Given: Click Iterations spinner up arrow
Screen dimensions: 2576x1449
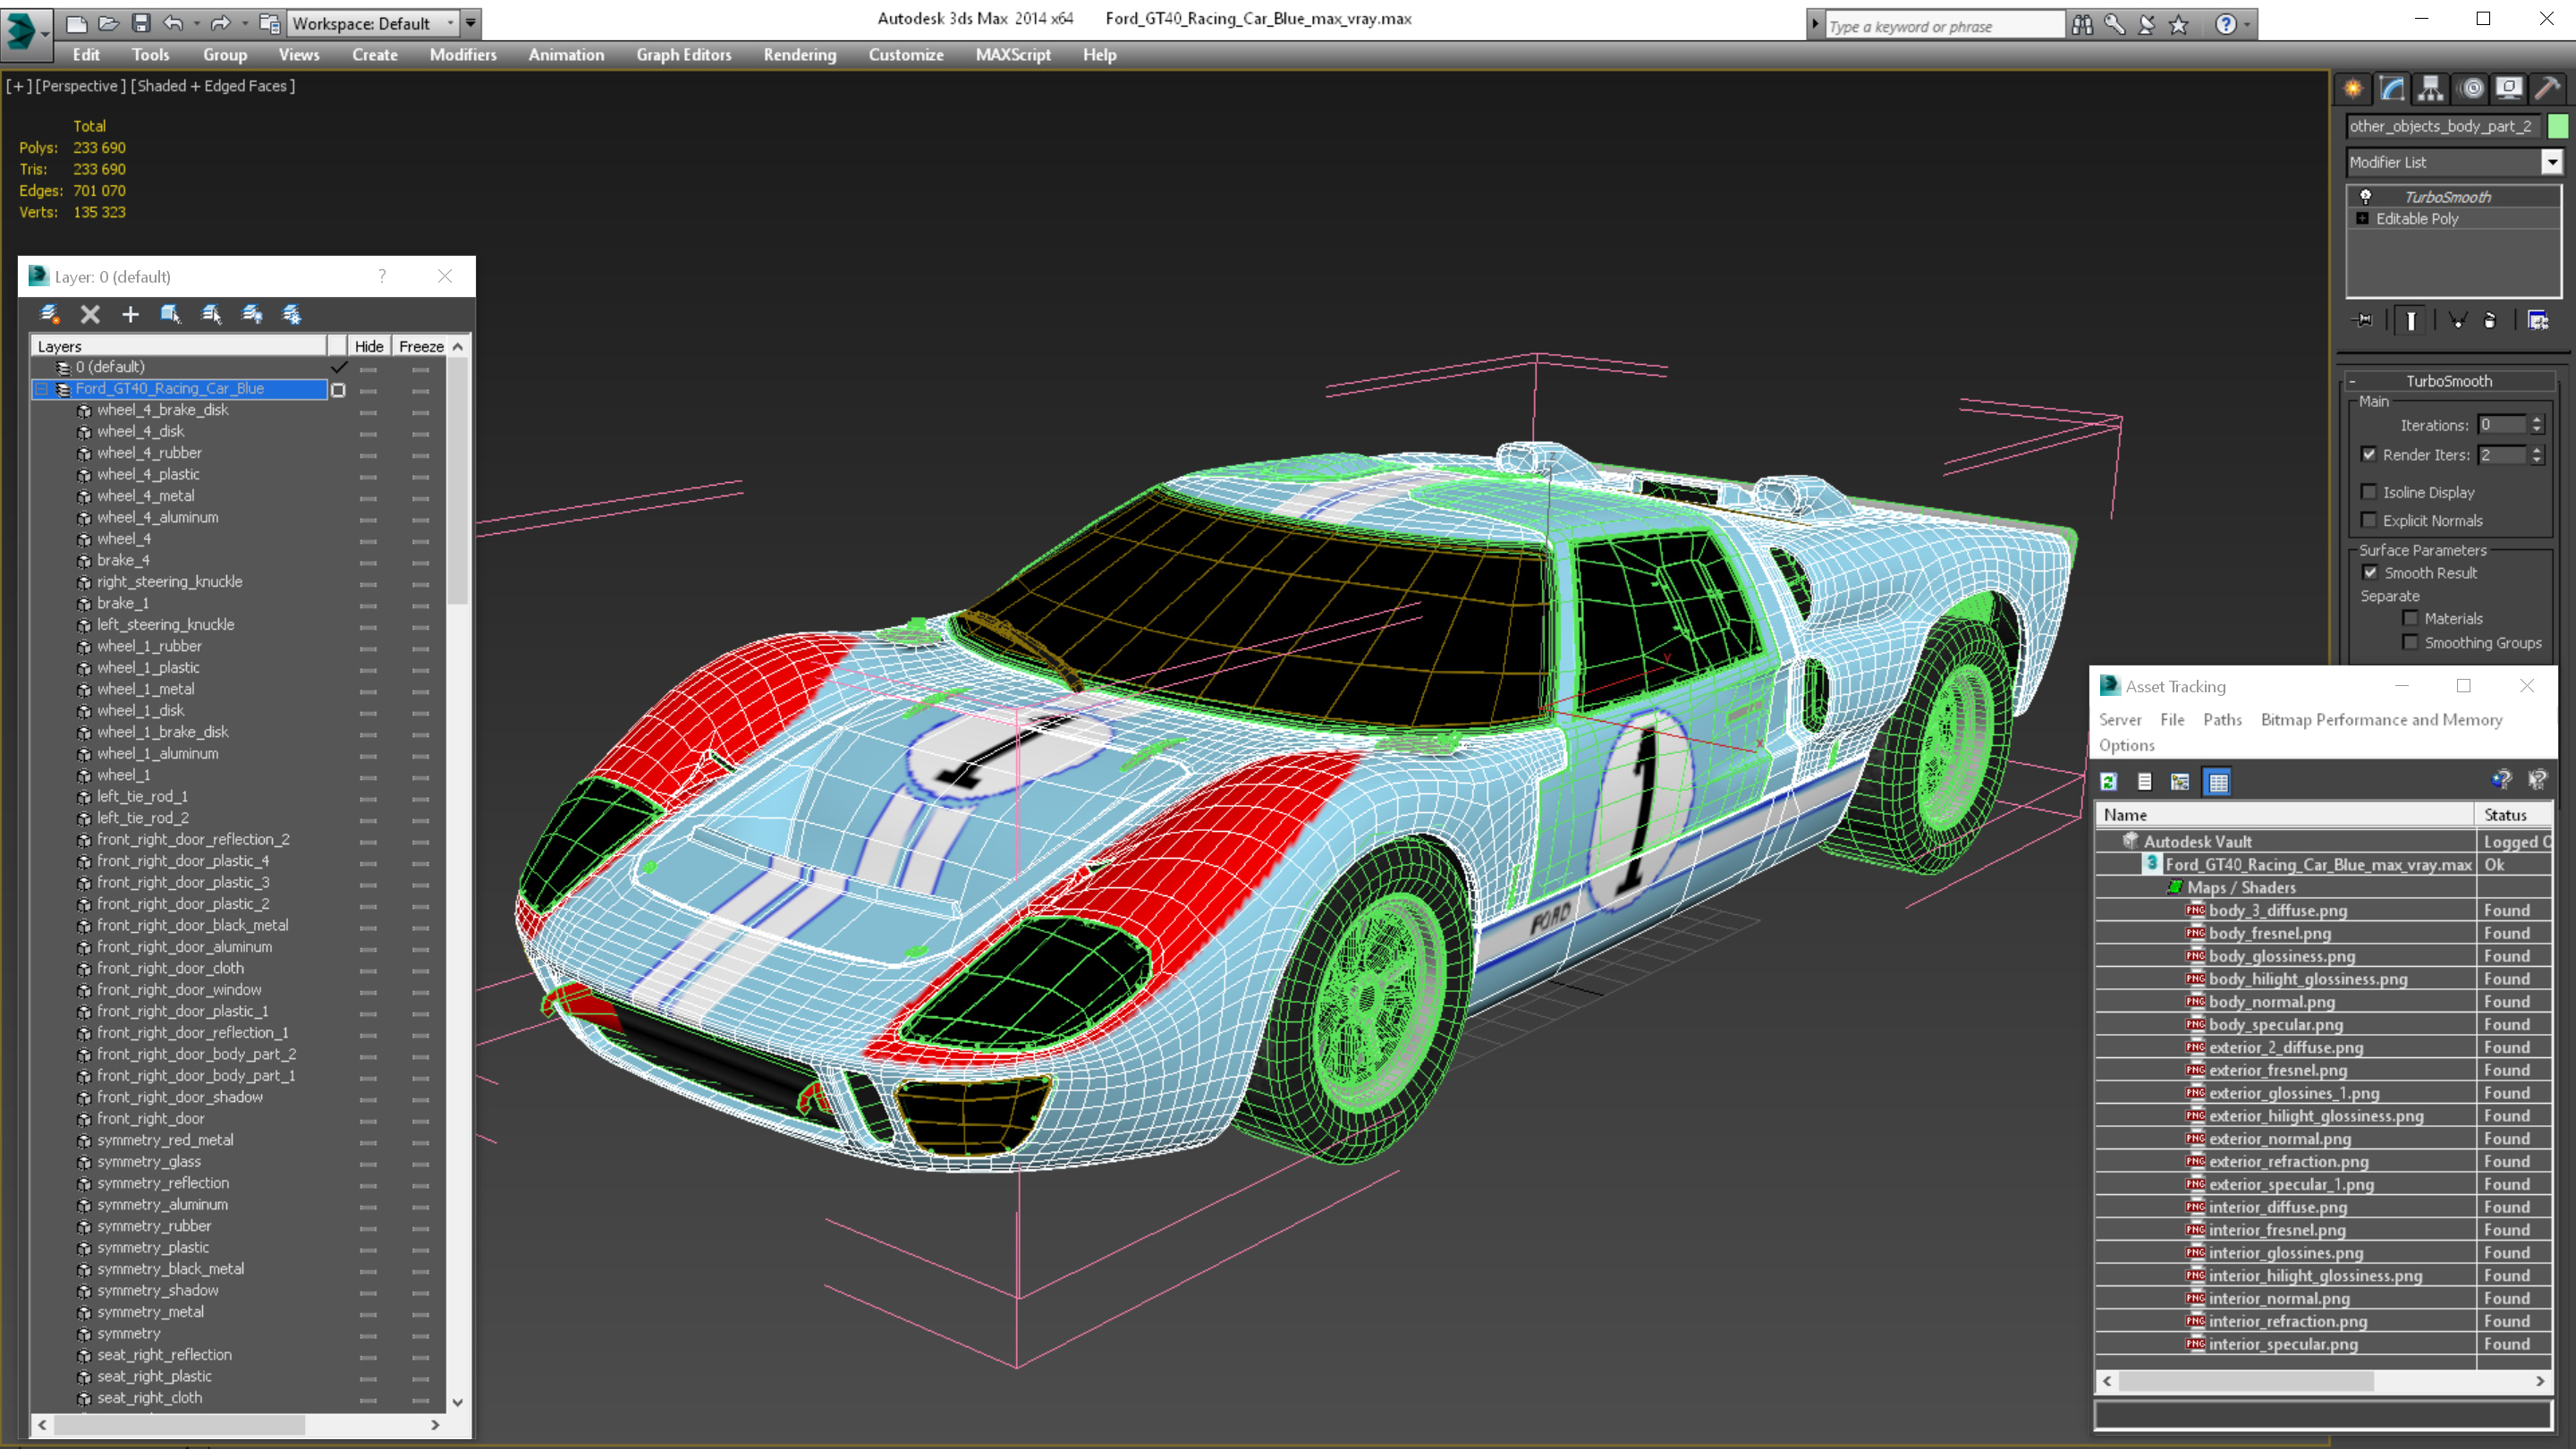Looking at the screenshot, I should [2537, 420].
